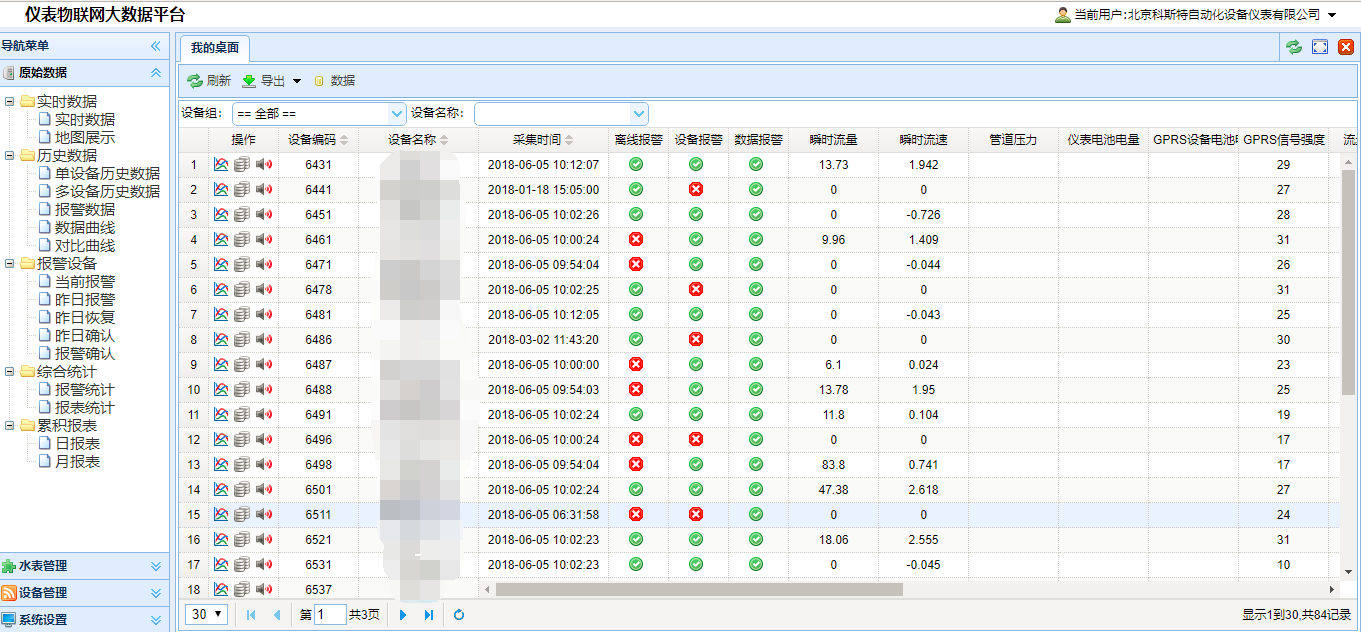The image size is (1361, 632).
Task: Click the refresh icon at the tab bar right
Action: click(x=1294, y=46)
